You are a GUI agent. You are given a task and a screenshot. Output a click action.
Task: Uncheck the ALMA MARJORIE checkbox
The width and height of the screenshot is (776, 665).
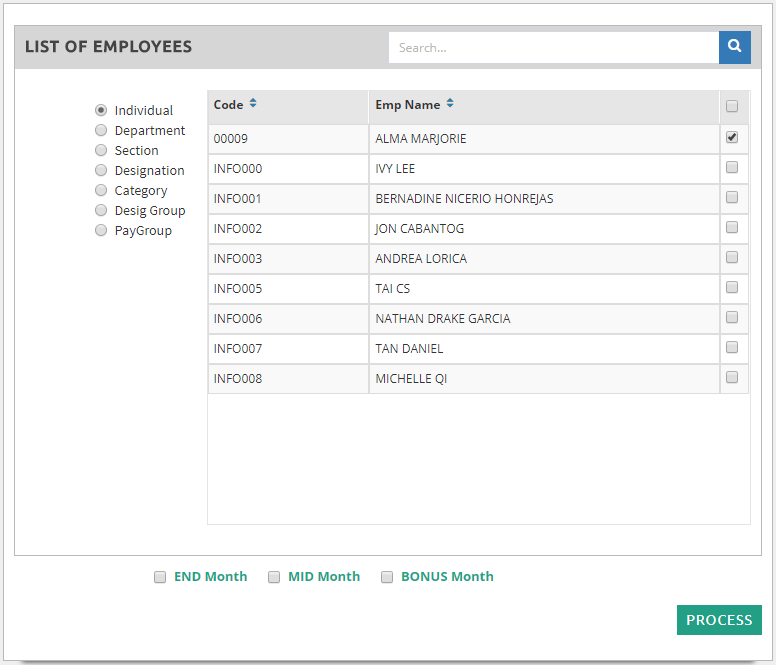[x=732, y=138]
